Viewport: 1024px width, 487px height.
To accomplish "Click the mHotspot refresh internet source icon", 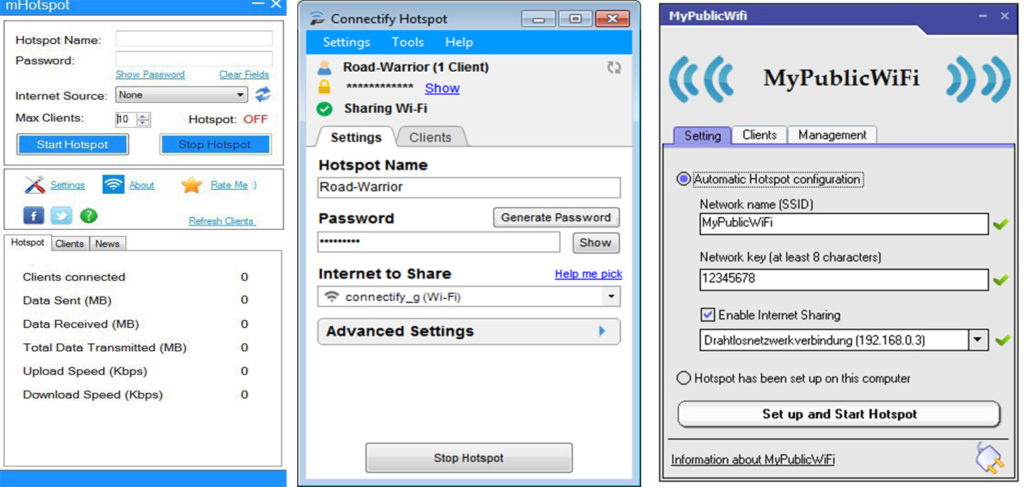I will pos(263,95).
